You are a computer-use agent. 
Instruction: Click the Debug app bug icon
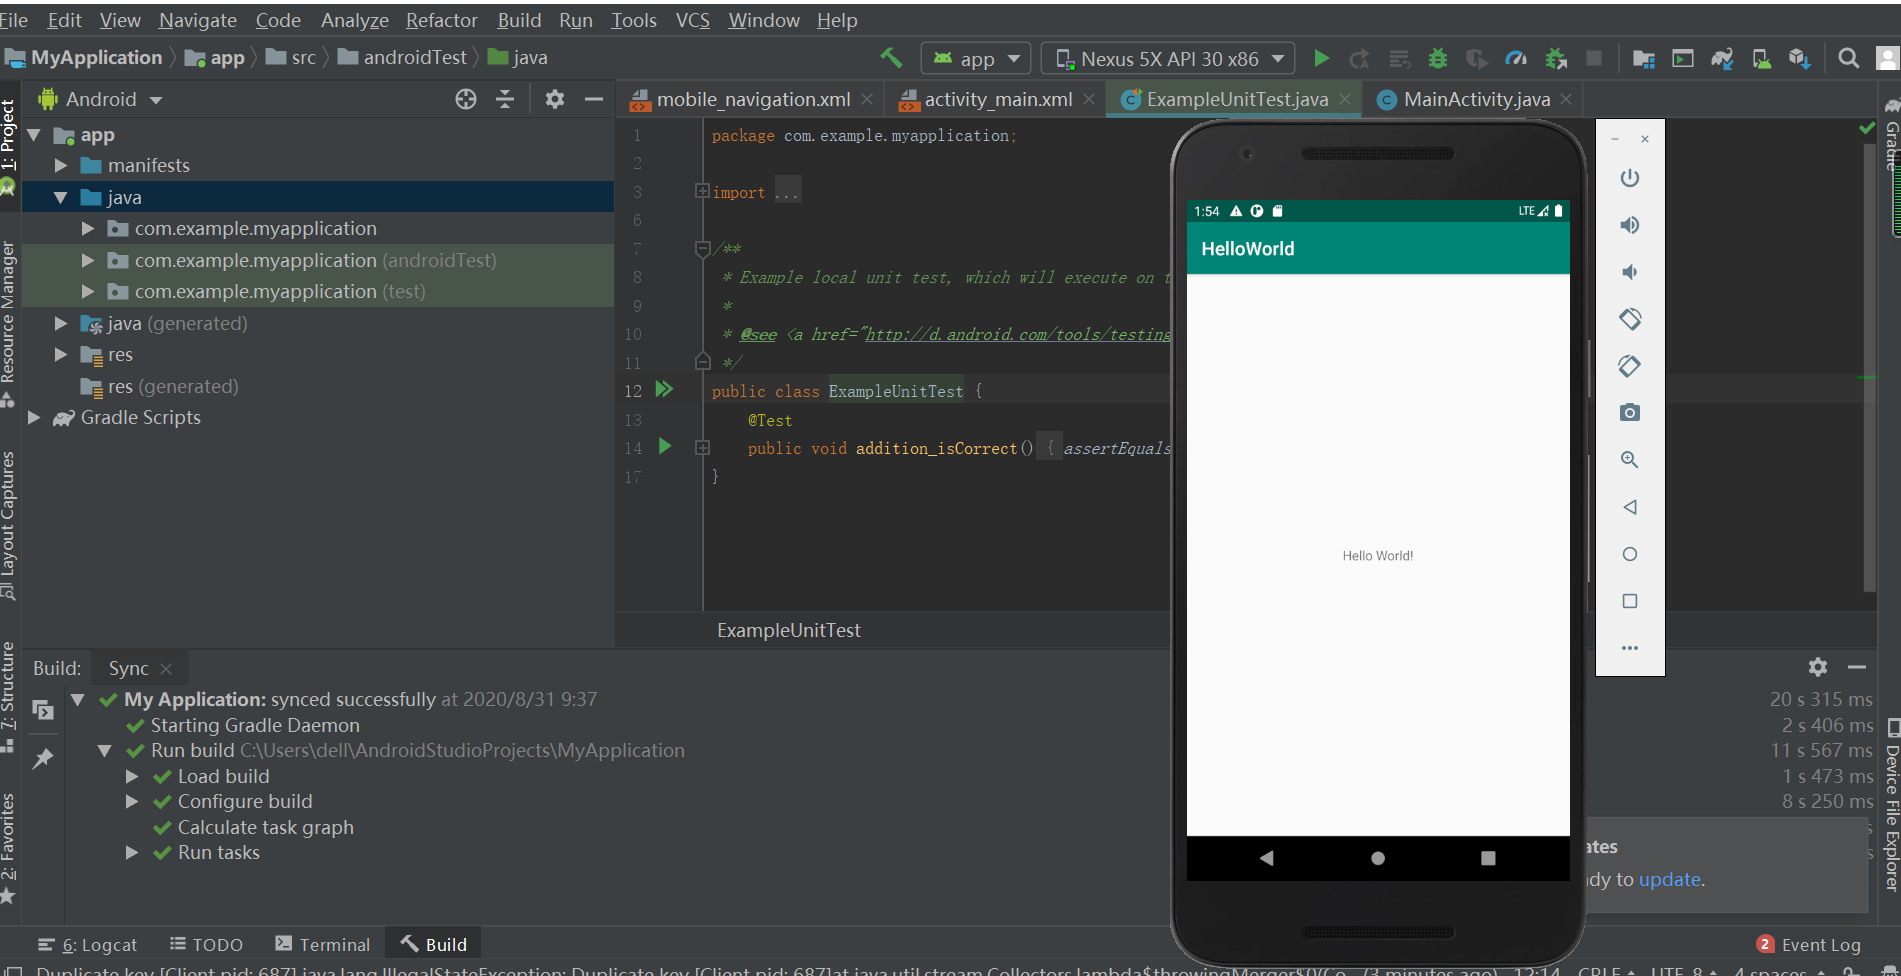coord(1437,59)
